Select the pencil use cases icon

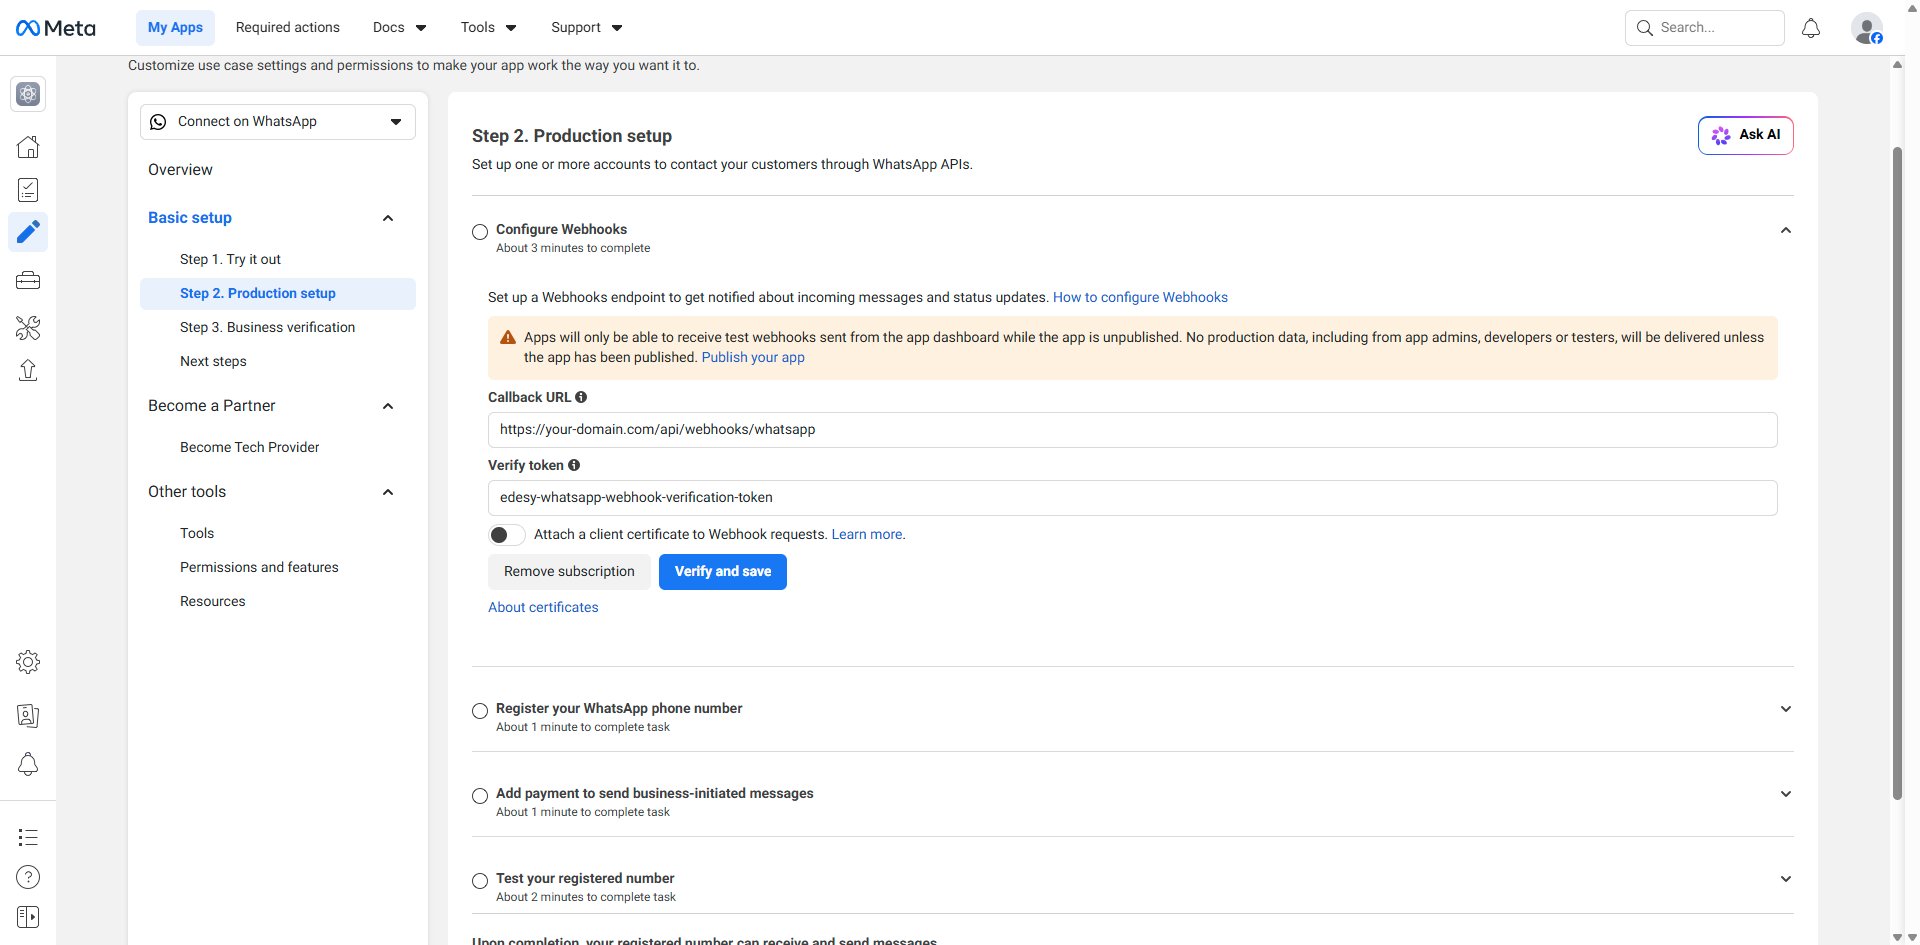(x=28, y=232)
